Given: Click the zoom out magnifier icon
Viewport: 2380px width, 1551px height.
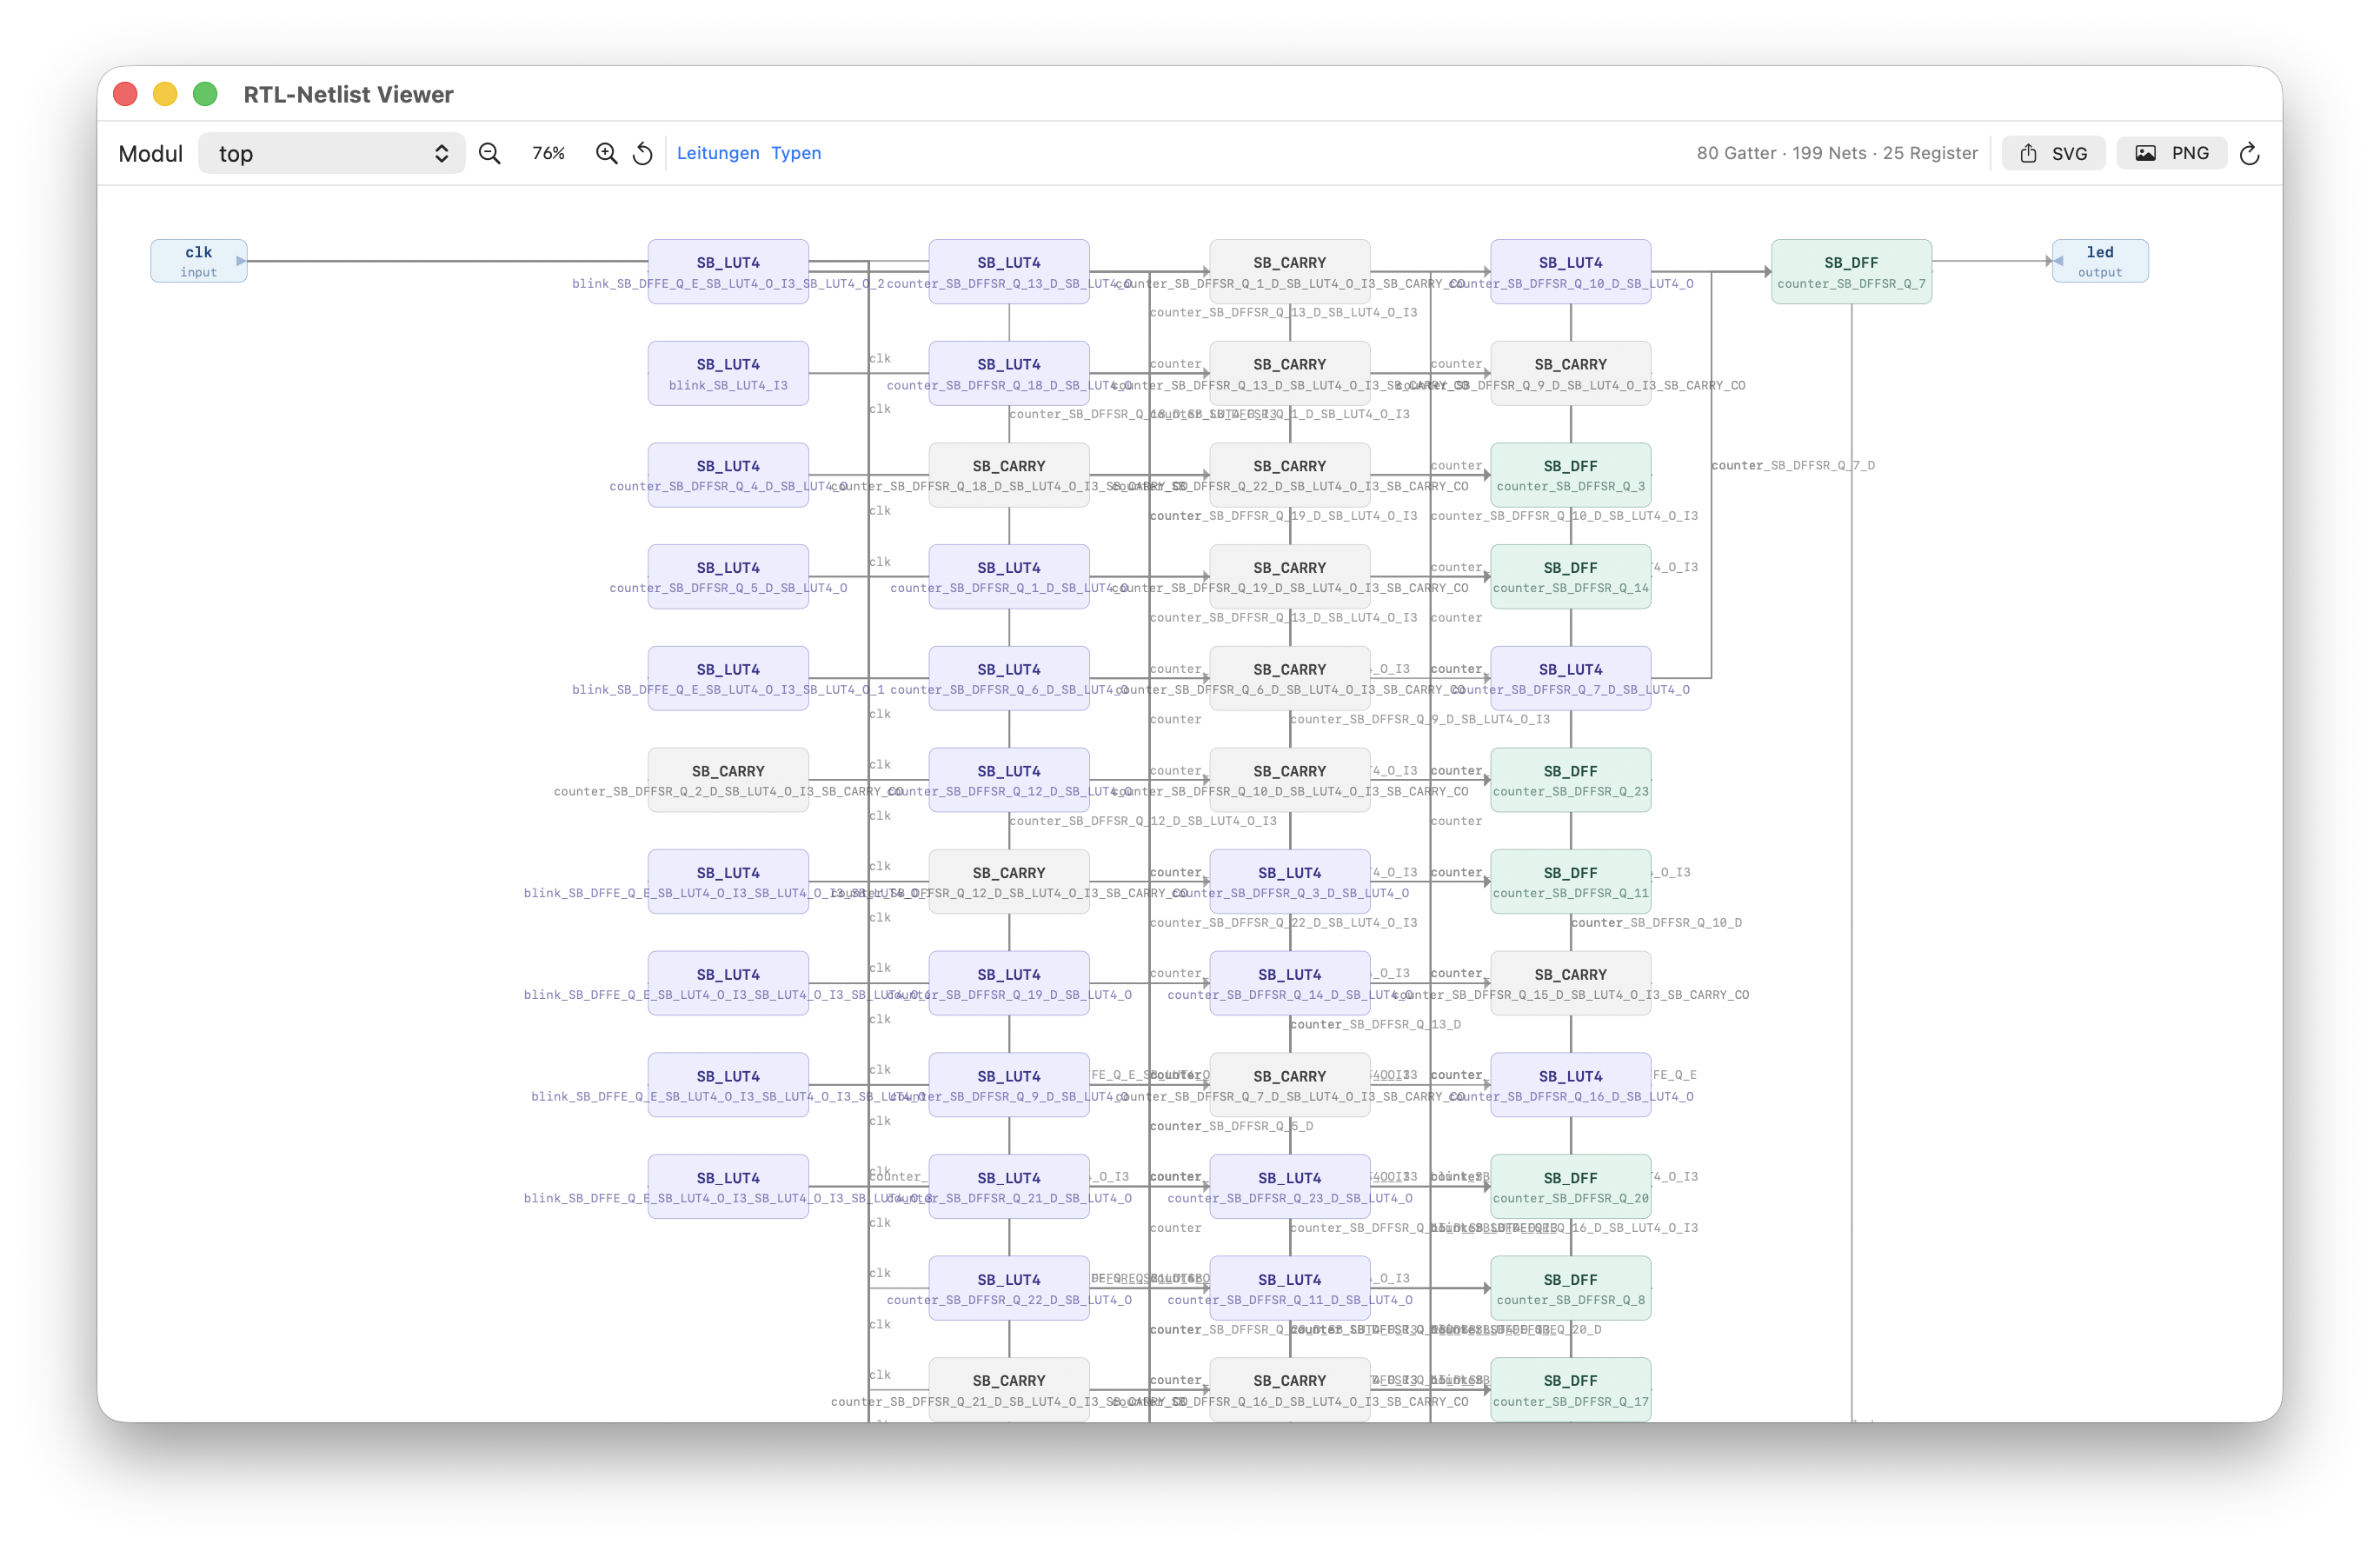Looking at the screenshot, I should (489, 153).
